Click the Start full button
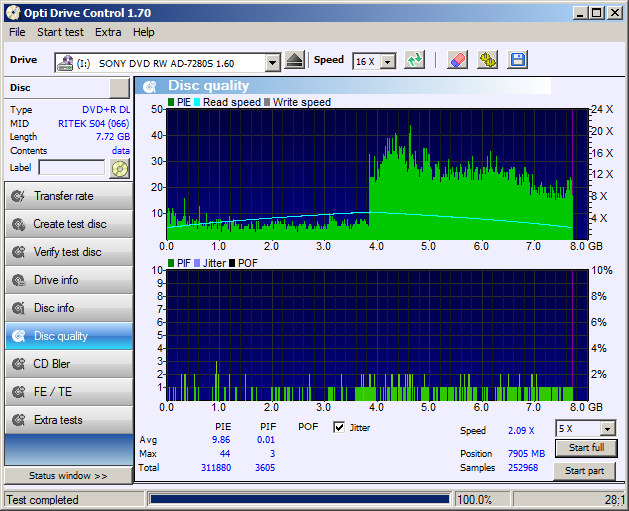 pyautogui.click(x=586, y=448)
